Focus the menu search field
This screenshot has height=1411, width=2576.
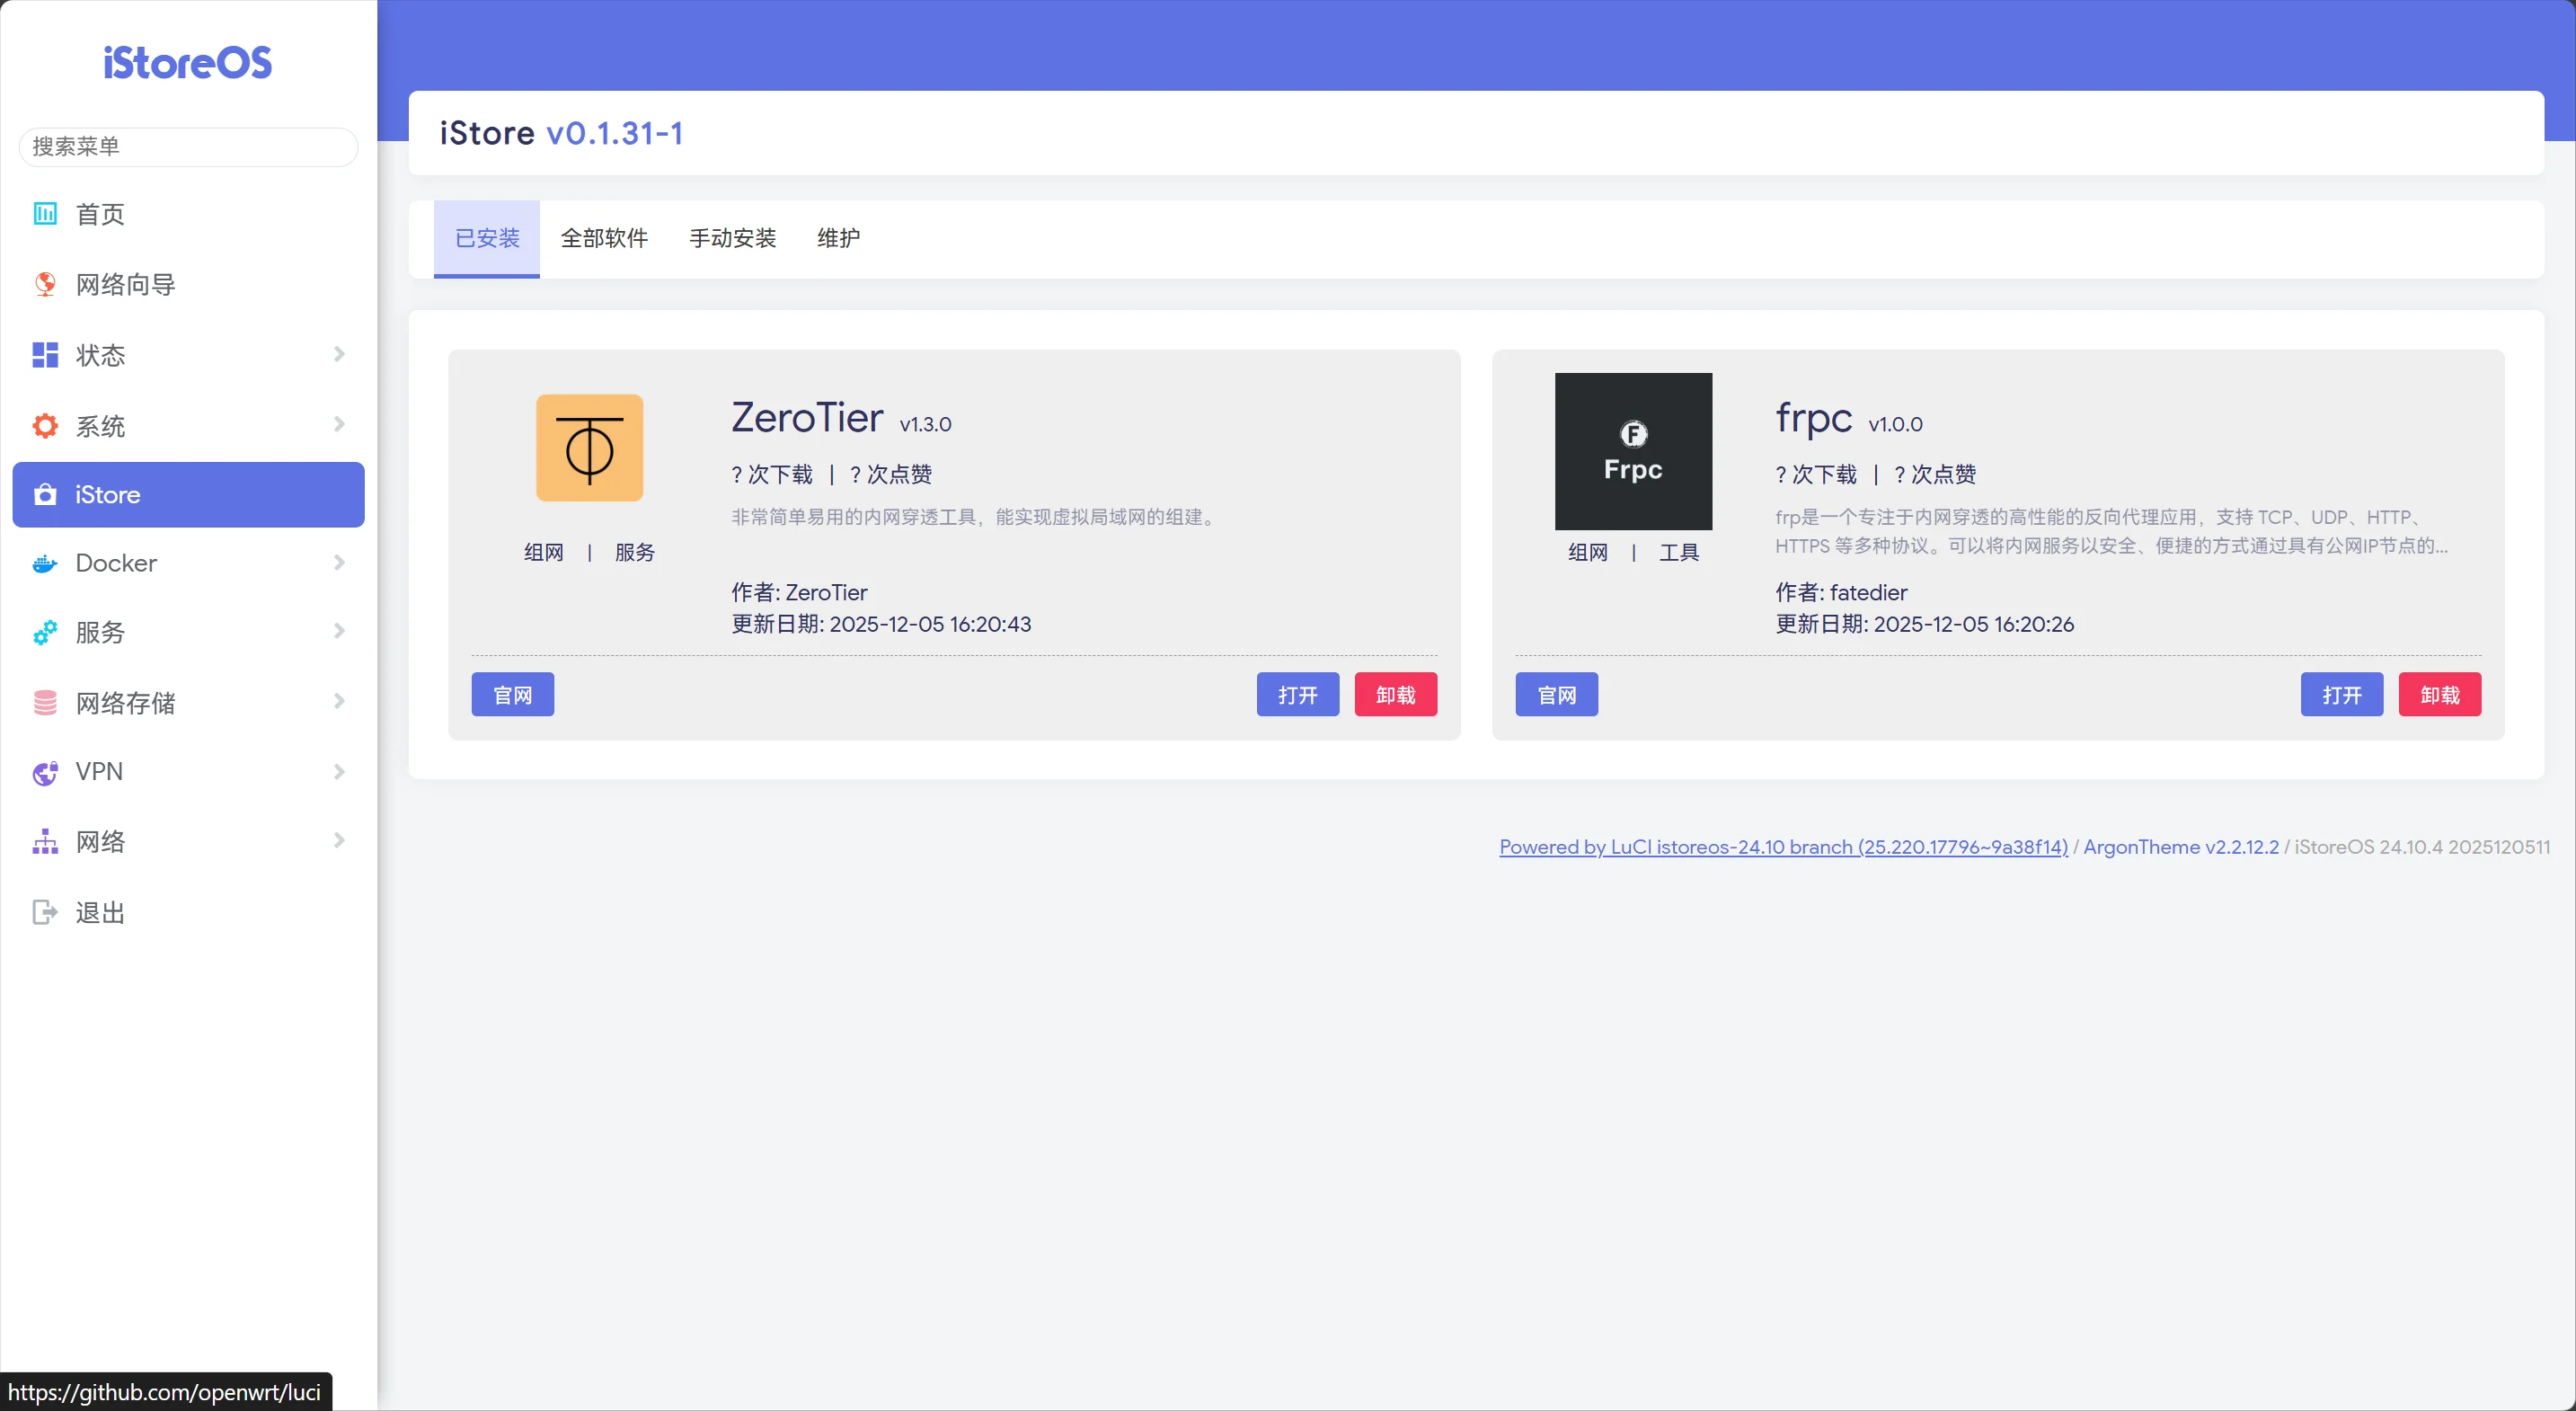pyautogui.click(x=188, y=147)
